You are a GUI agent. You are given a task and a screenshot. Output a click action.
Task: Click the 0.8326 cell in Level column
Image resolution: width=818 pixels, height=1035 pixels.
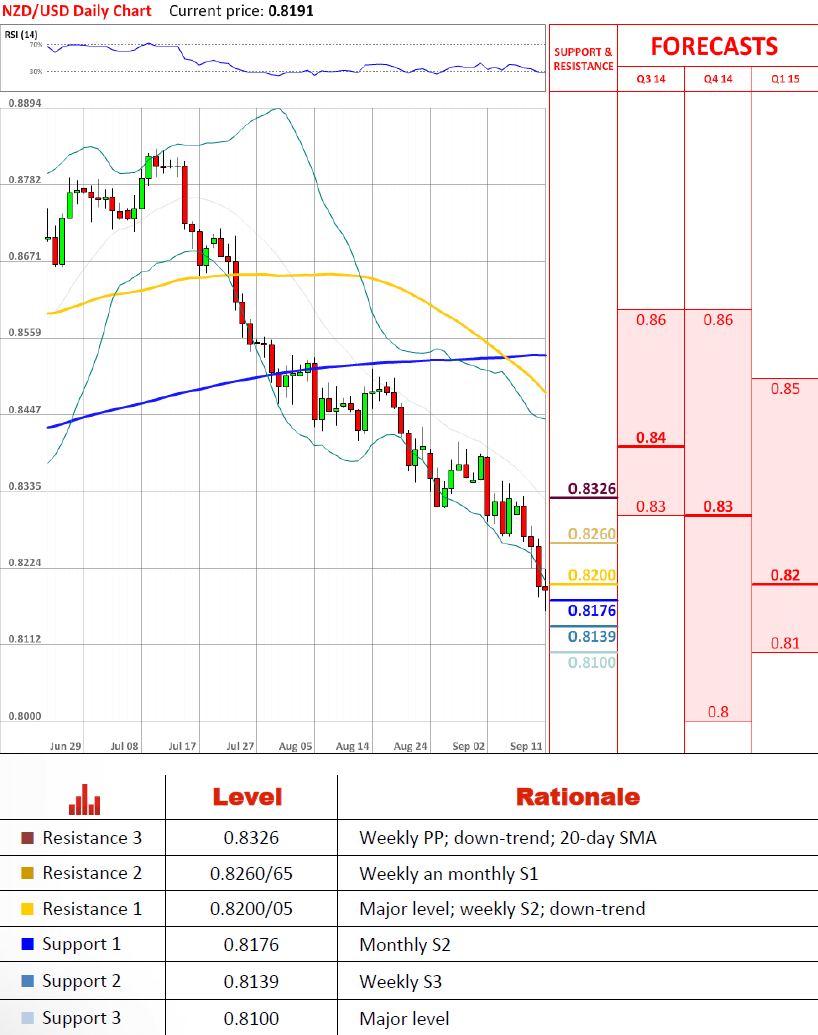pyautogui.click(x=251, y=838)
